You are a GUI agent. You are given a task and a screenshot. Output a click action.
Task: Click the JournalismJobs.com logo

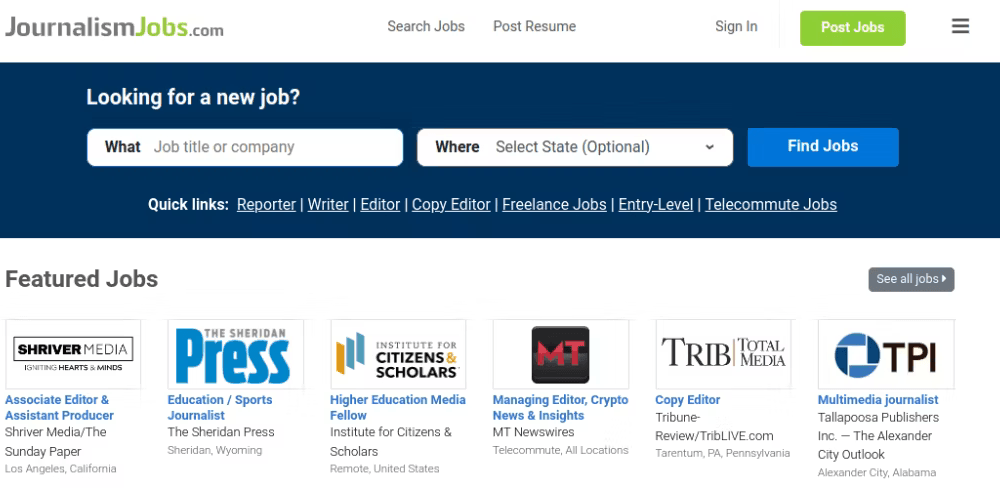[114, 27]
